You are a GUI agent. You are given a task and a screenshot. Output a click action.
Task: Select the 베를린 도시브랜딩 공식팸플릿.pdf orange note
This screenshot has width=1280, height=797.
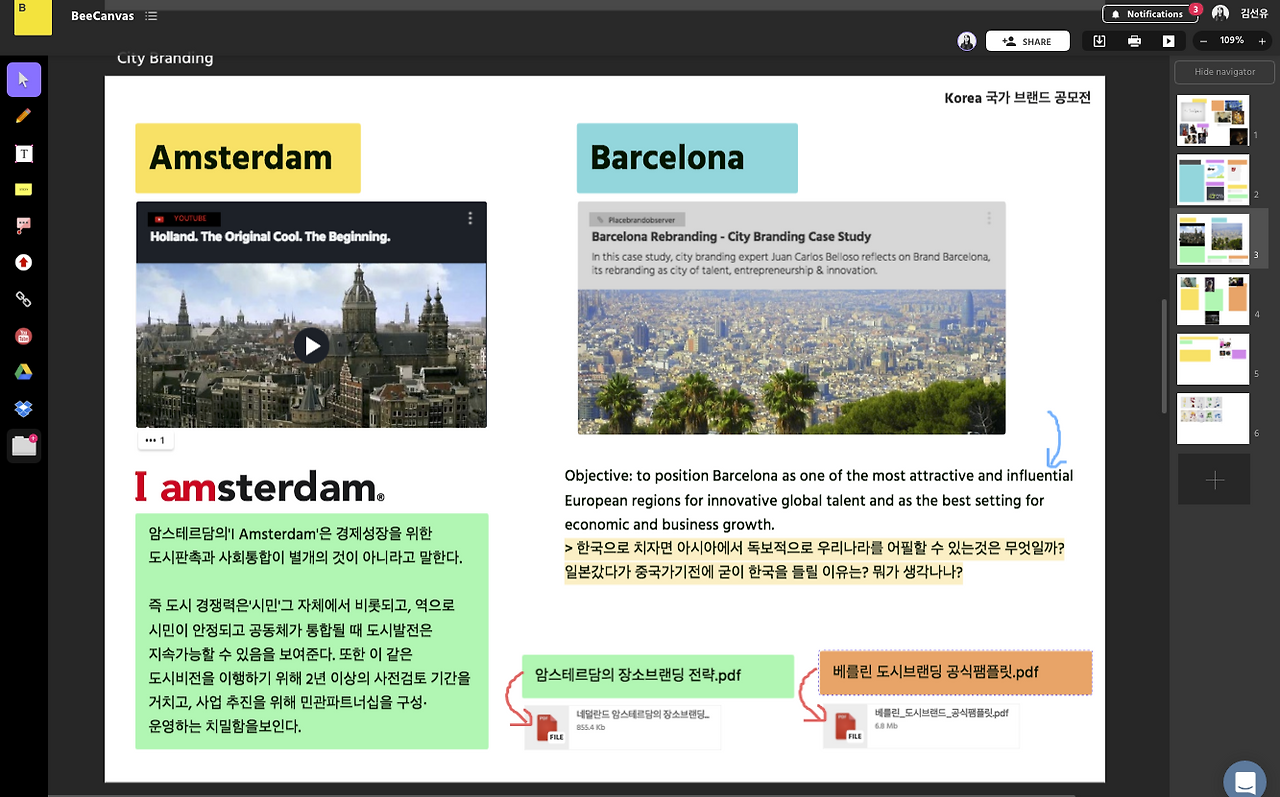pyautogui.click(x=955, y=673)
